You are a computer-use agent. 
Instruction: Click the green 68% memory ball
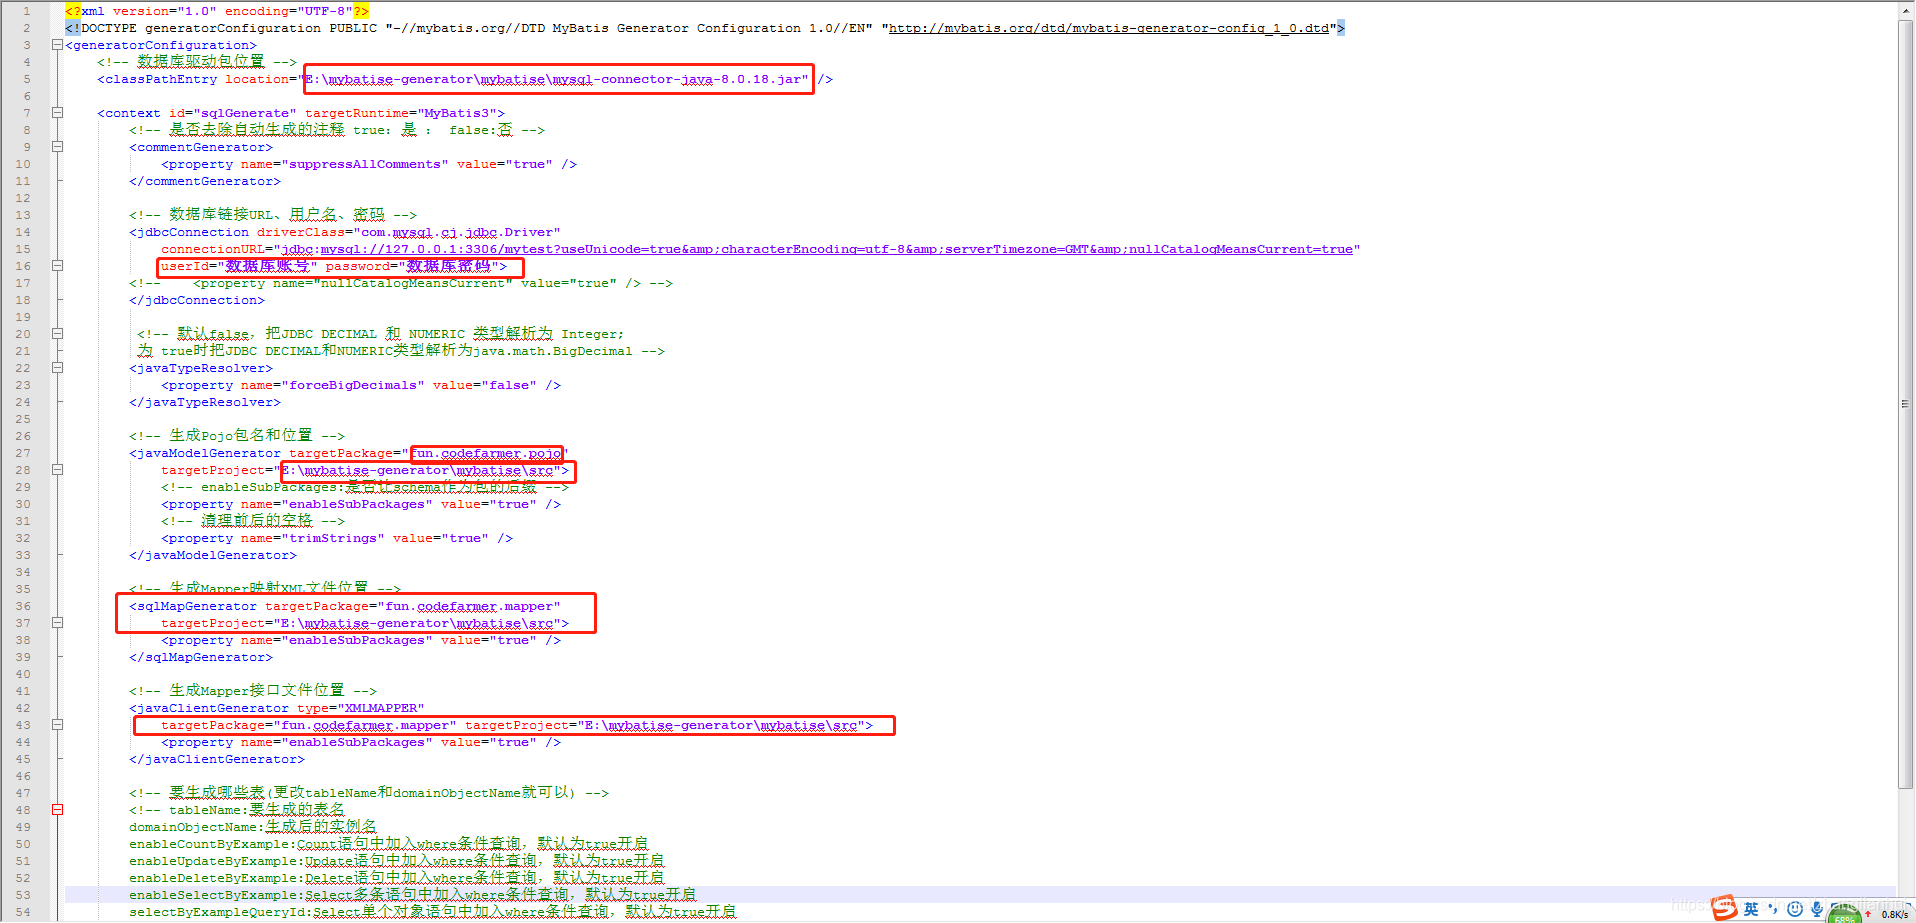1845,915
